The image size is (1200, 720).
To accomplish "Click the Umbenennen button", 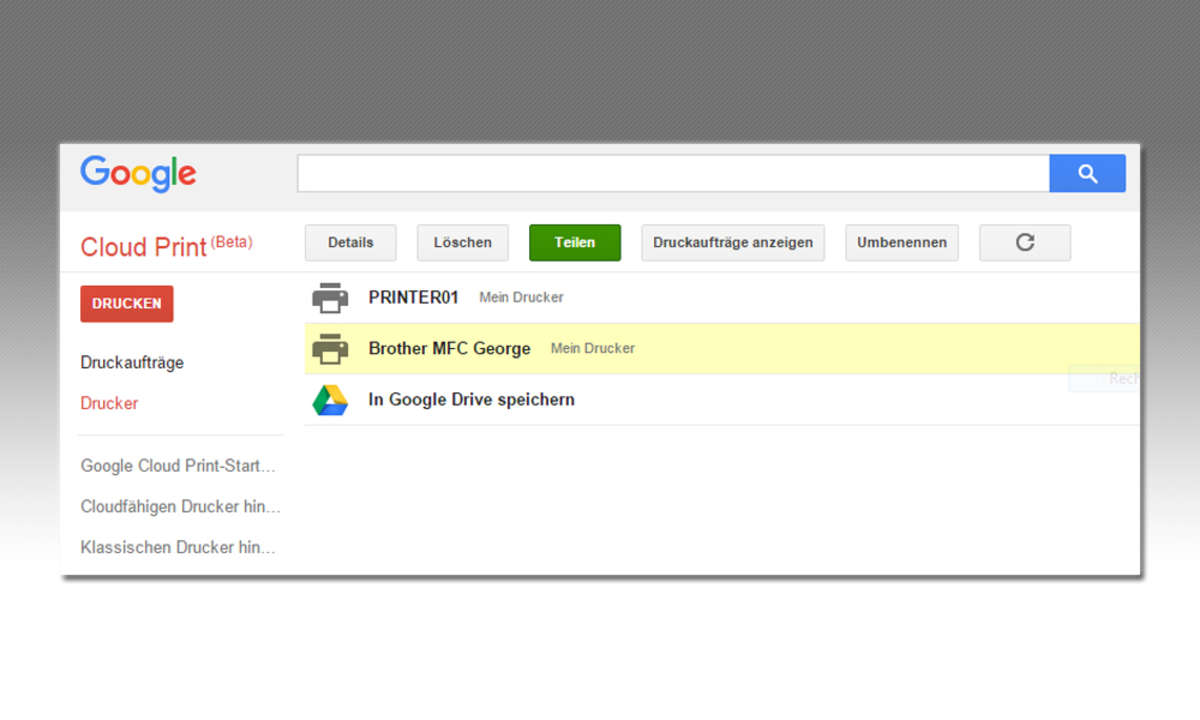I will tap(902, 243).
